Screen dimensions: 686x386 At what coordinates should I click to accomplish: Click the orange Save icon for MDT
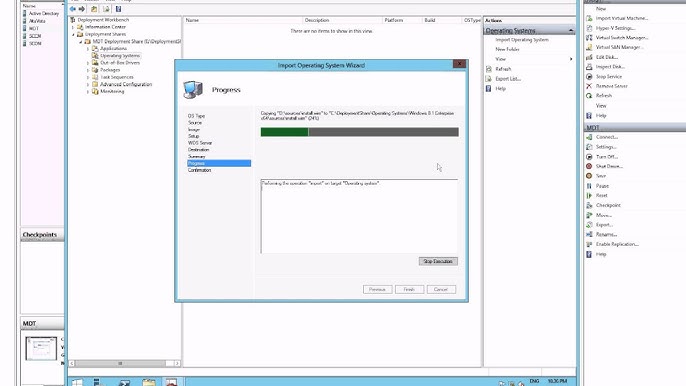click(589, 175)
